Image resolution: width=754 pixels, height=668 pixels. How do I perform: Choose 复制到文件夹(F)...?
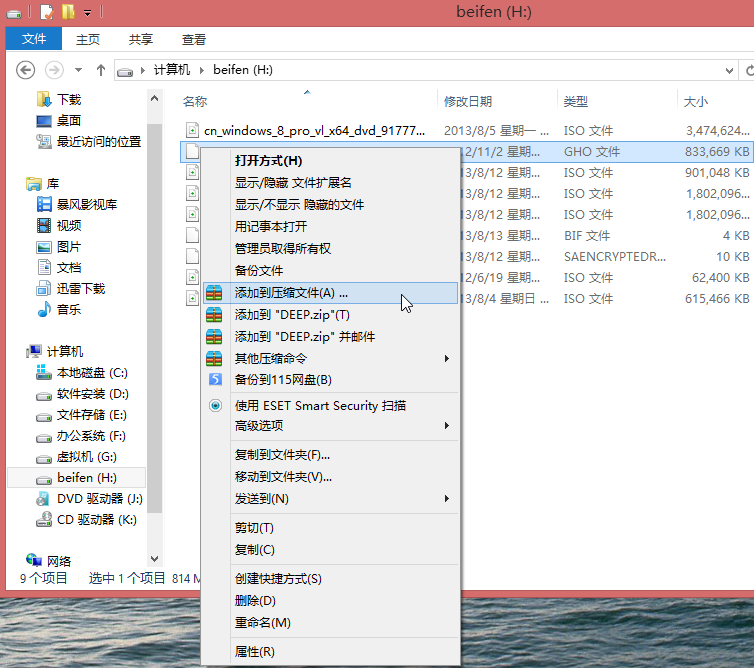pyautogui.click(x=330, y=454)
